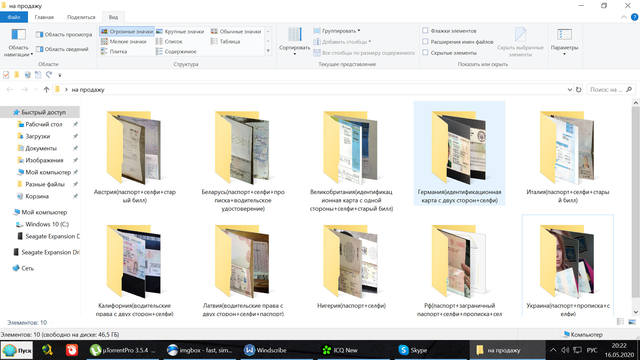640x360 pixels.
Task: Switch to the Обычные значки view
Action: click(x=236, y=31)
